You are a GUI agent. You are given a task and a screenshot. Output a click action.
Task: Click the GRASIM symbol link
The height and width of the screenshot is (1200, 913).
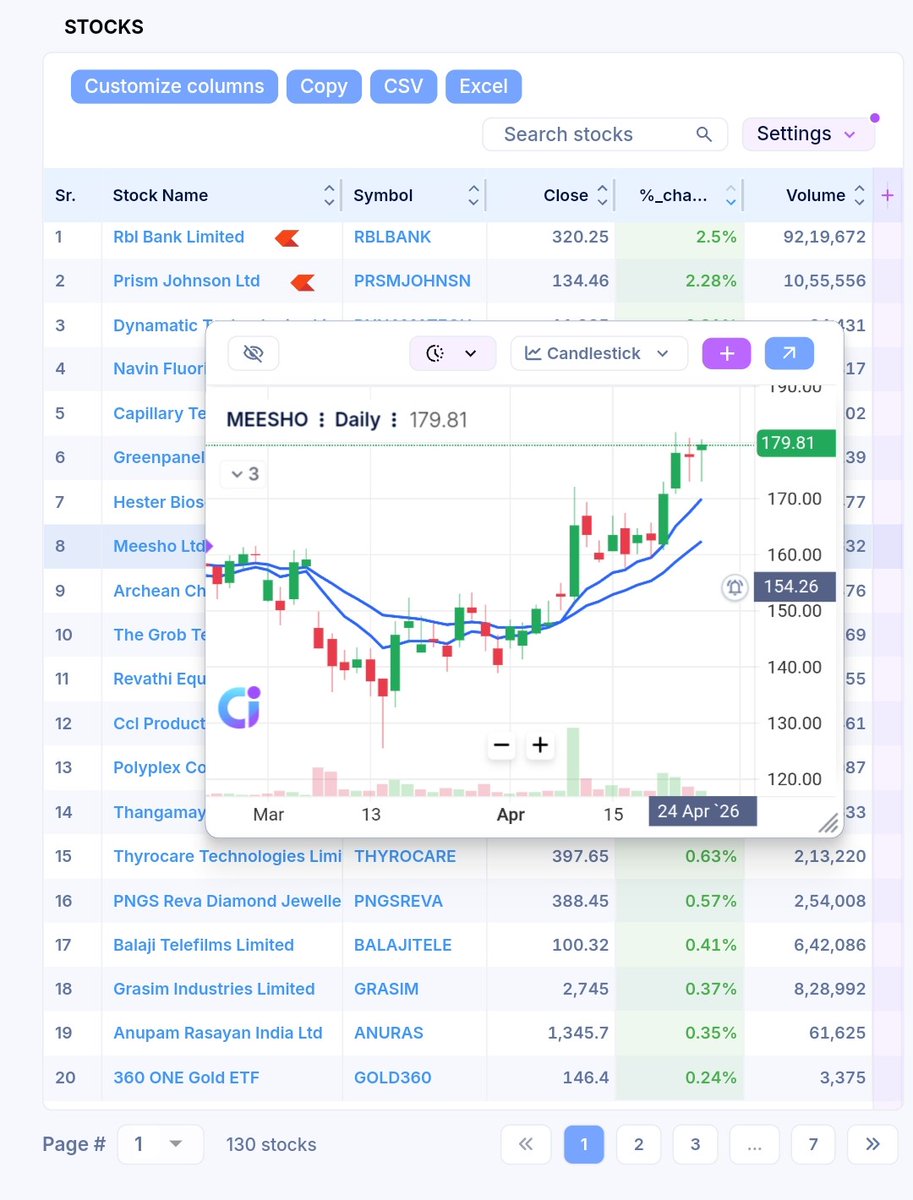386,989
